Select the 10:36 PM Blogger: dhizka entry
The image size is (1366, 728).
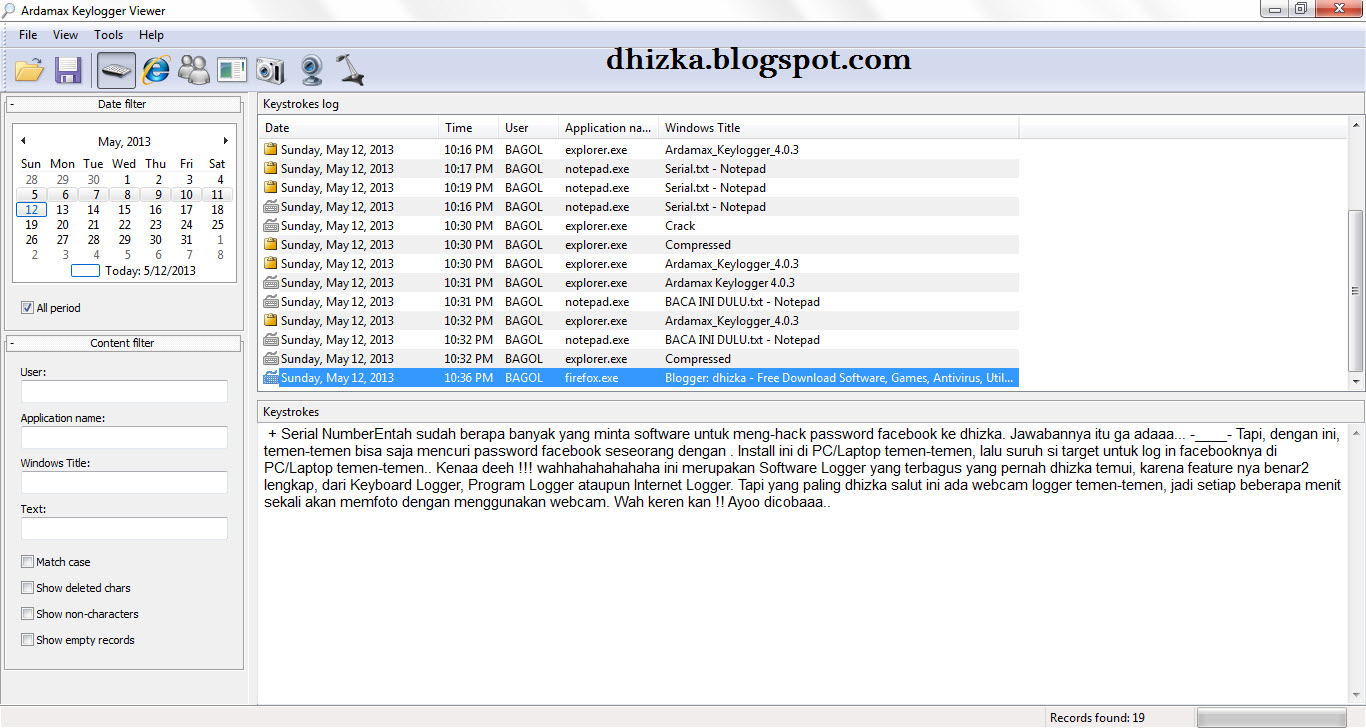pyautogui.click(x=639, y=378)
